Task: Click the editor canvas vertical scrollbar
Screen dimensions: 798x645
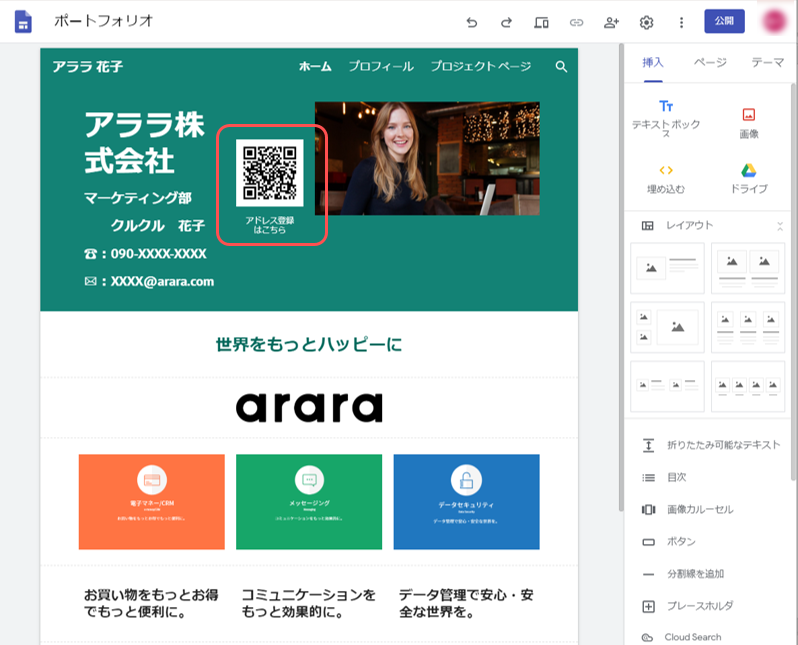Action: (x=621, y=278)
